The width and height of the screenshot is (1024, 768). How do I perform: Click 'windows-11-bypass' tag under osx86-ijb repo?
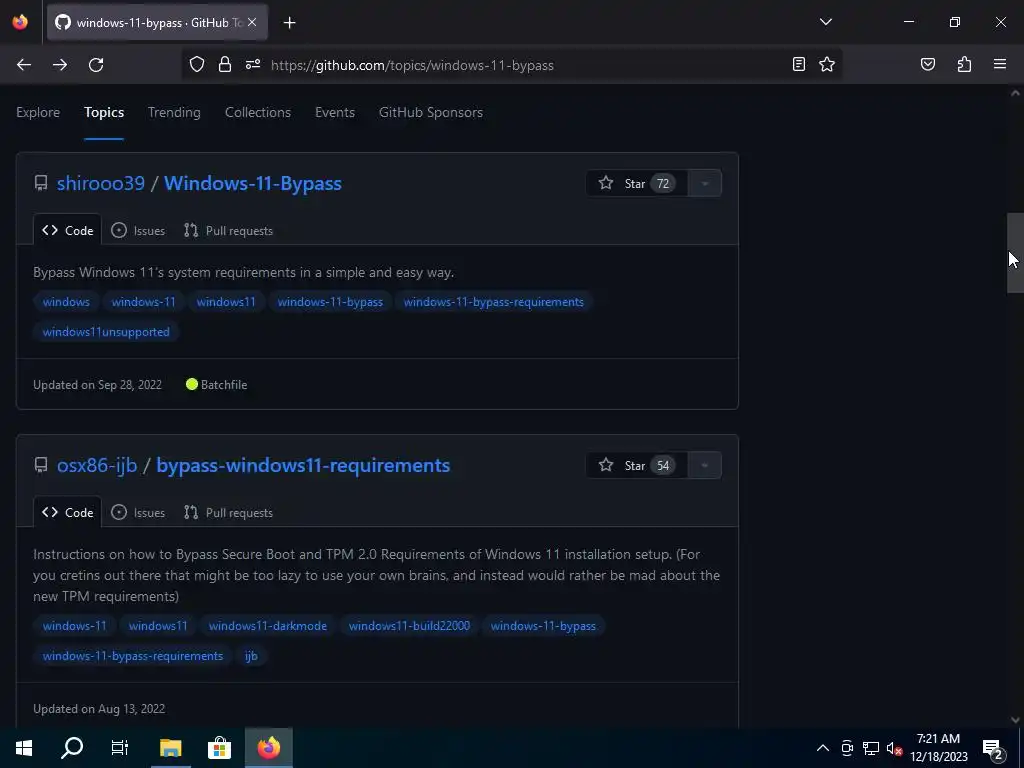(543, 626)
